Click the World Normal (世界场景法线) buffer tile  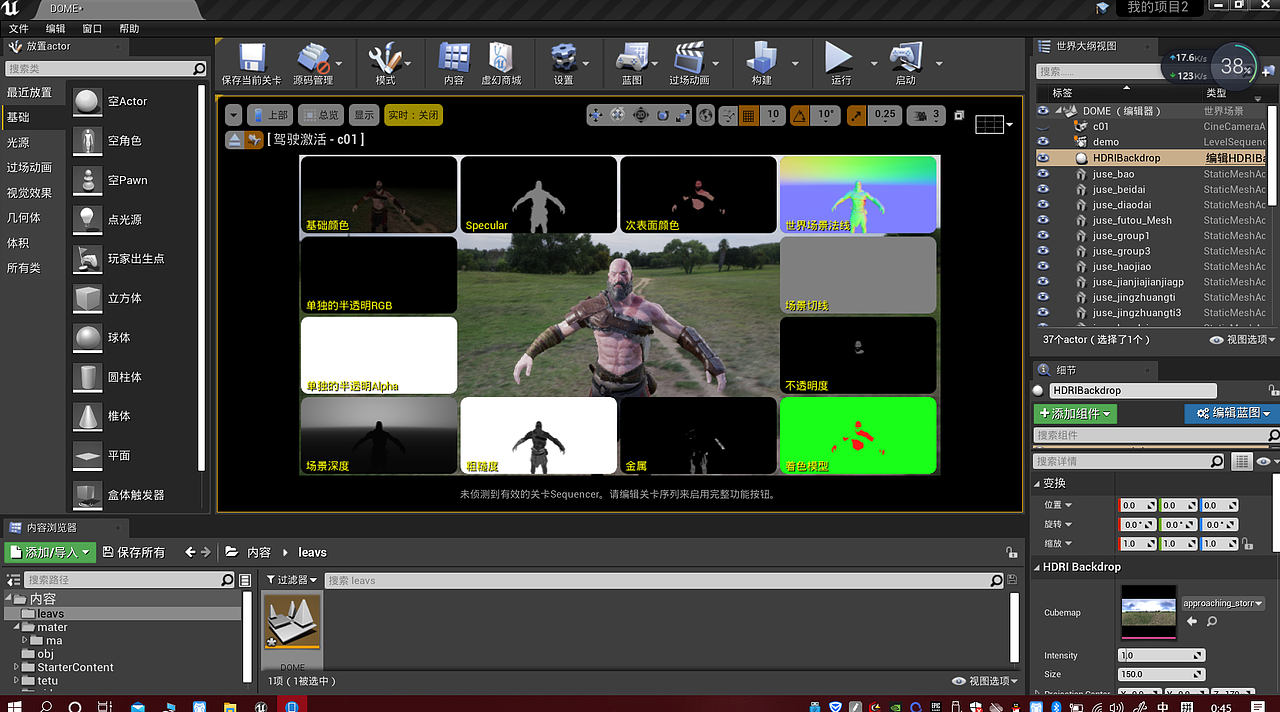pyautogui.click(x=858, y=195)
